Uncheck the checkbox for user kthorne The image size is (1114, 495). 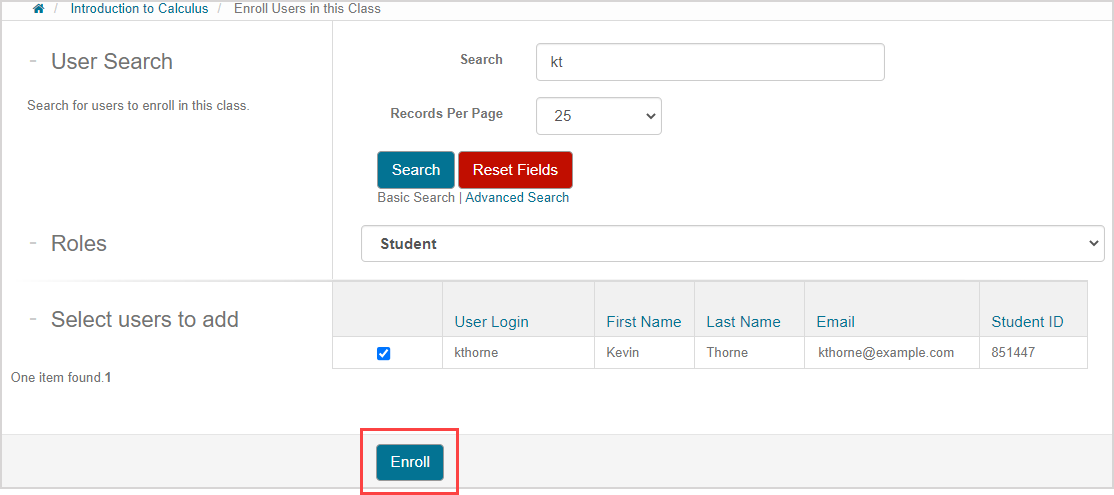(x=384, y=353)
